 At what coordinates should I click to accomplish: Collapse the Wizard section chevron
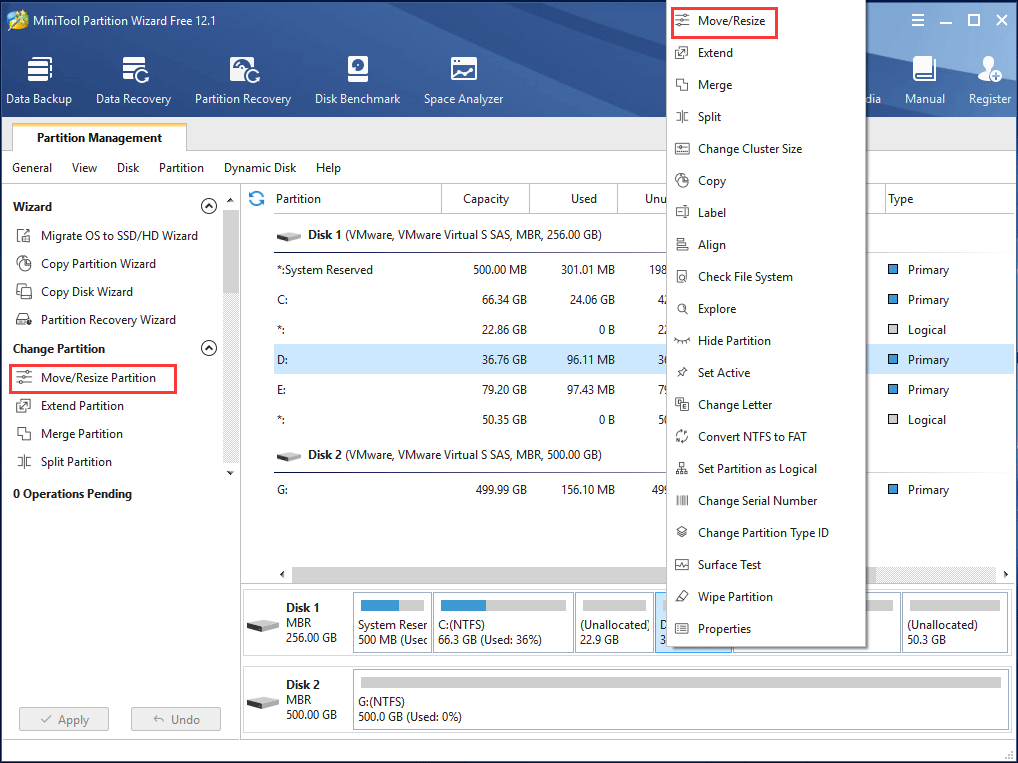click(208, 206)
